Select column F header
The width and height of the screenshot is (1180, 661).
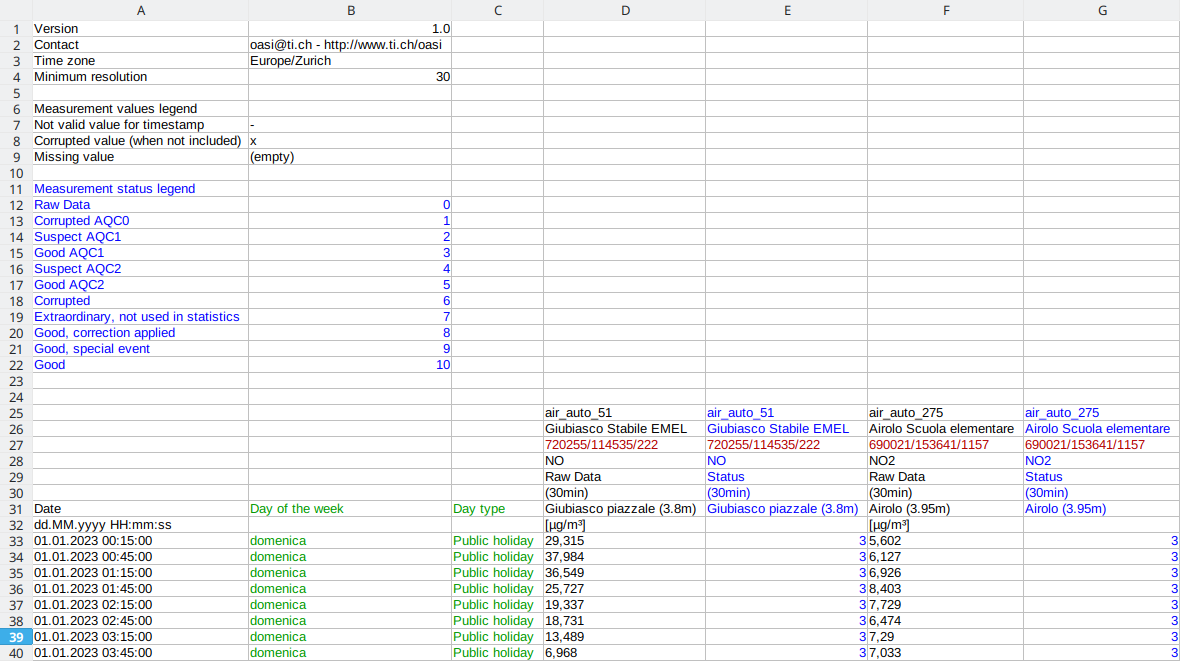(945, 10)
